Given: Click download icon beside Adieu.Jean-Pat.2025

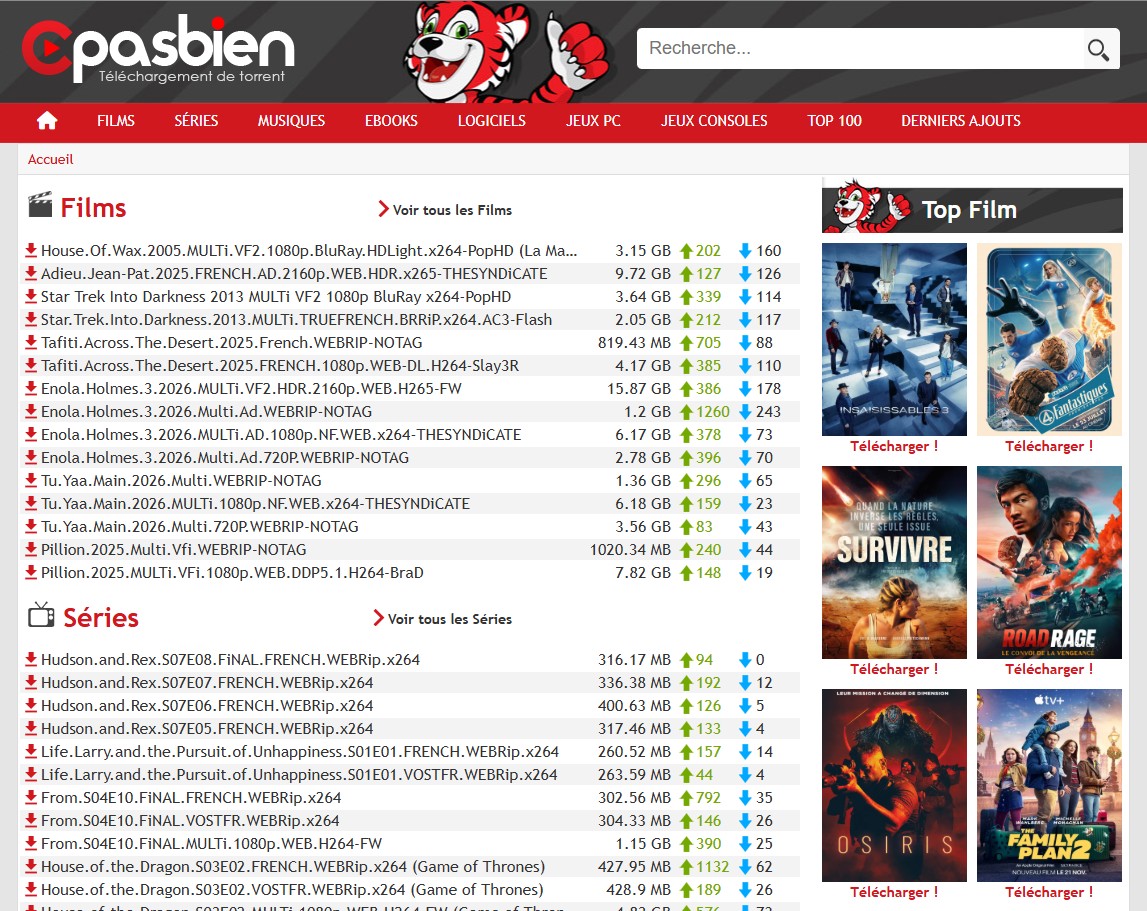Looking at the screenshot, I should coord(31,274).
